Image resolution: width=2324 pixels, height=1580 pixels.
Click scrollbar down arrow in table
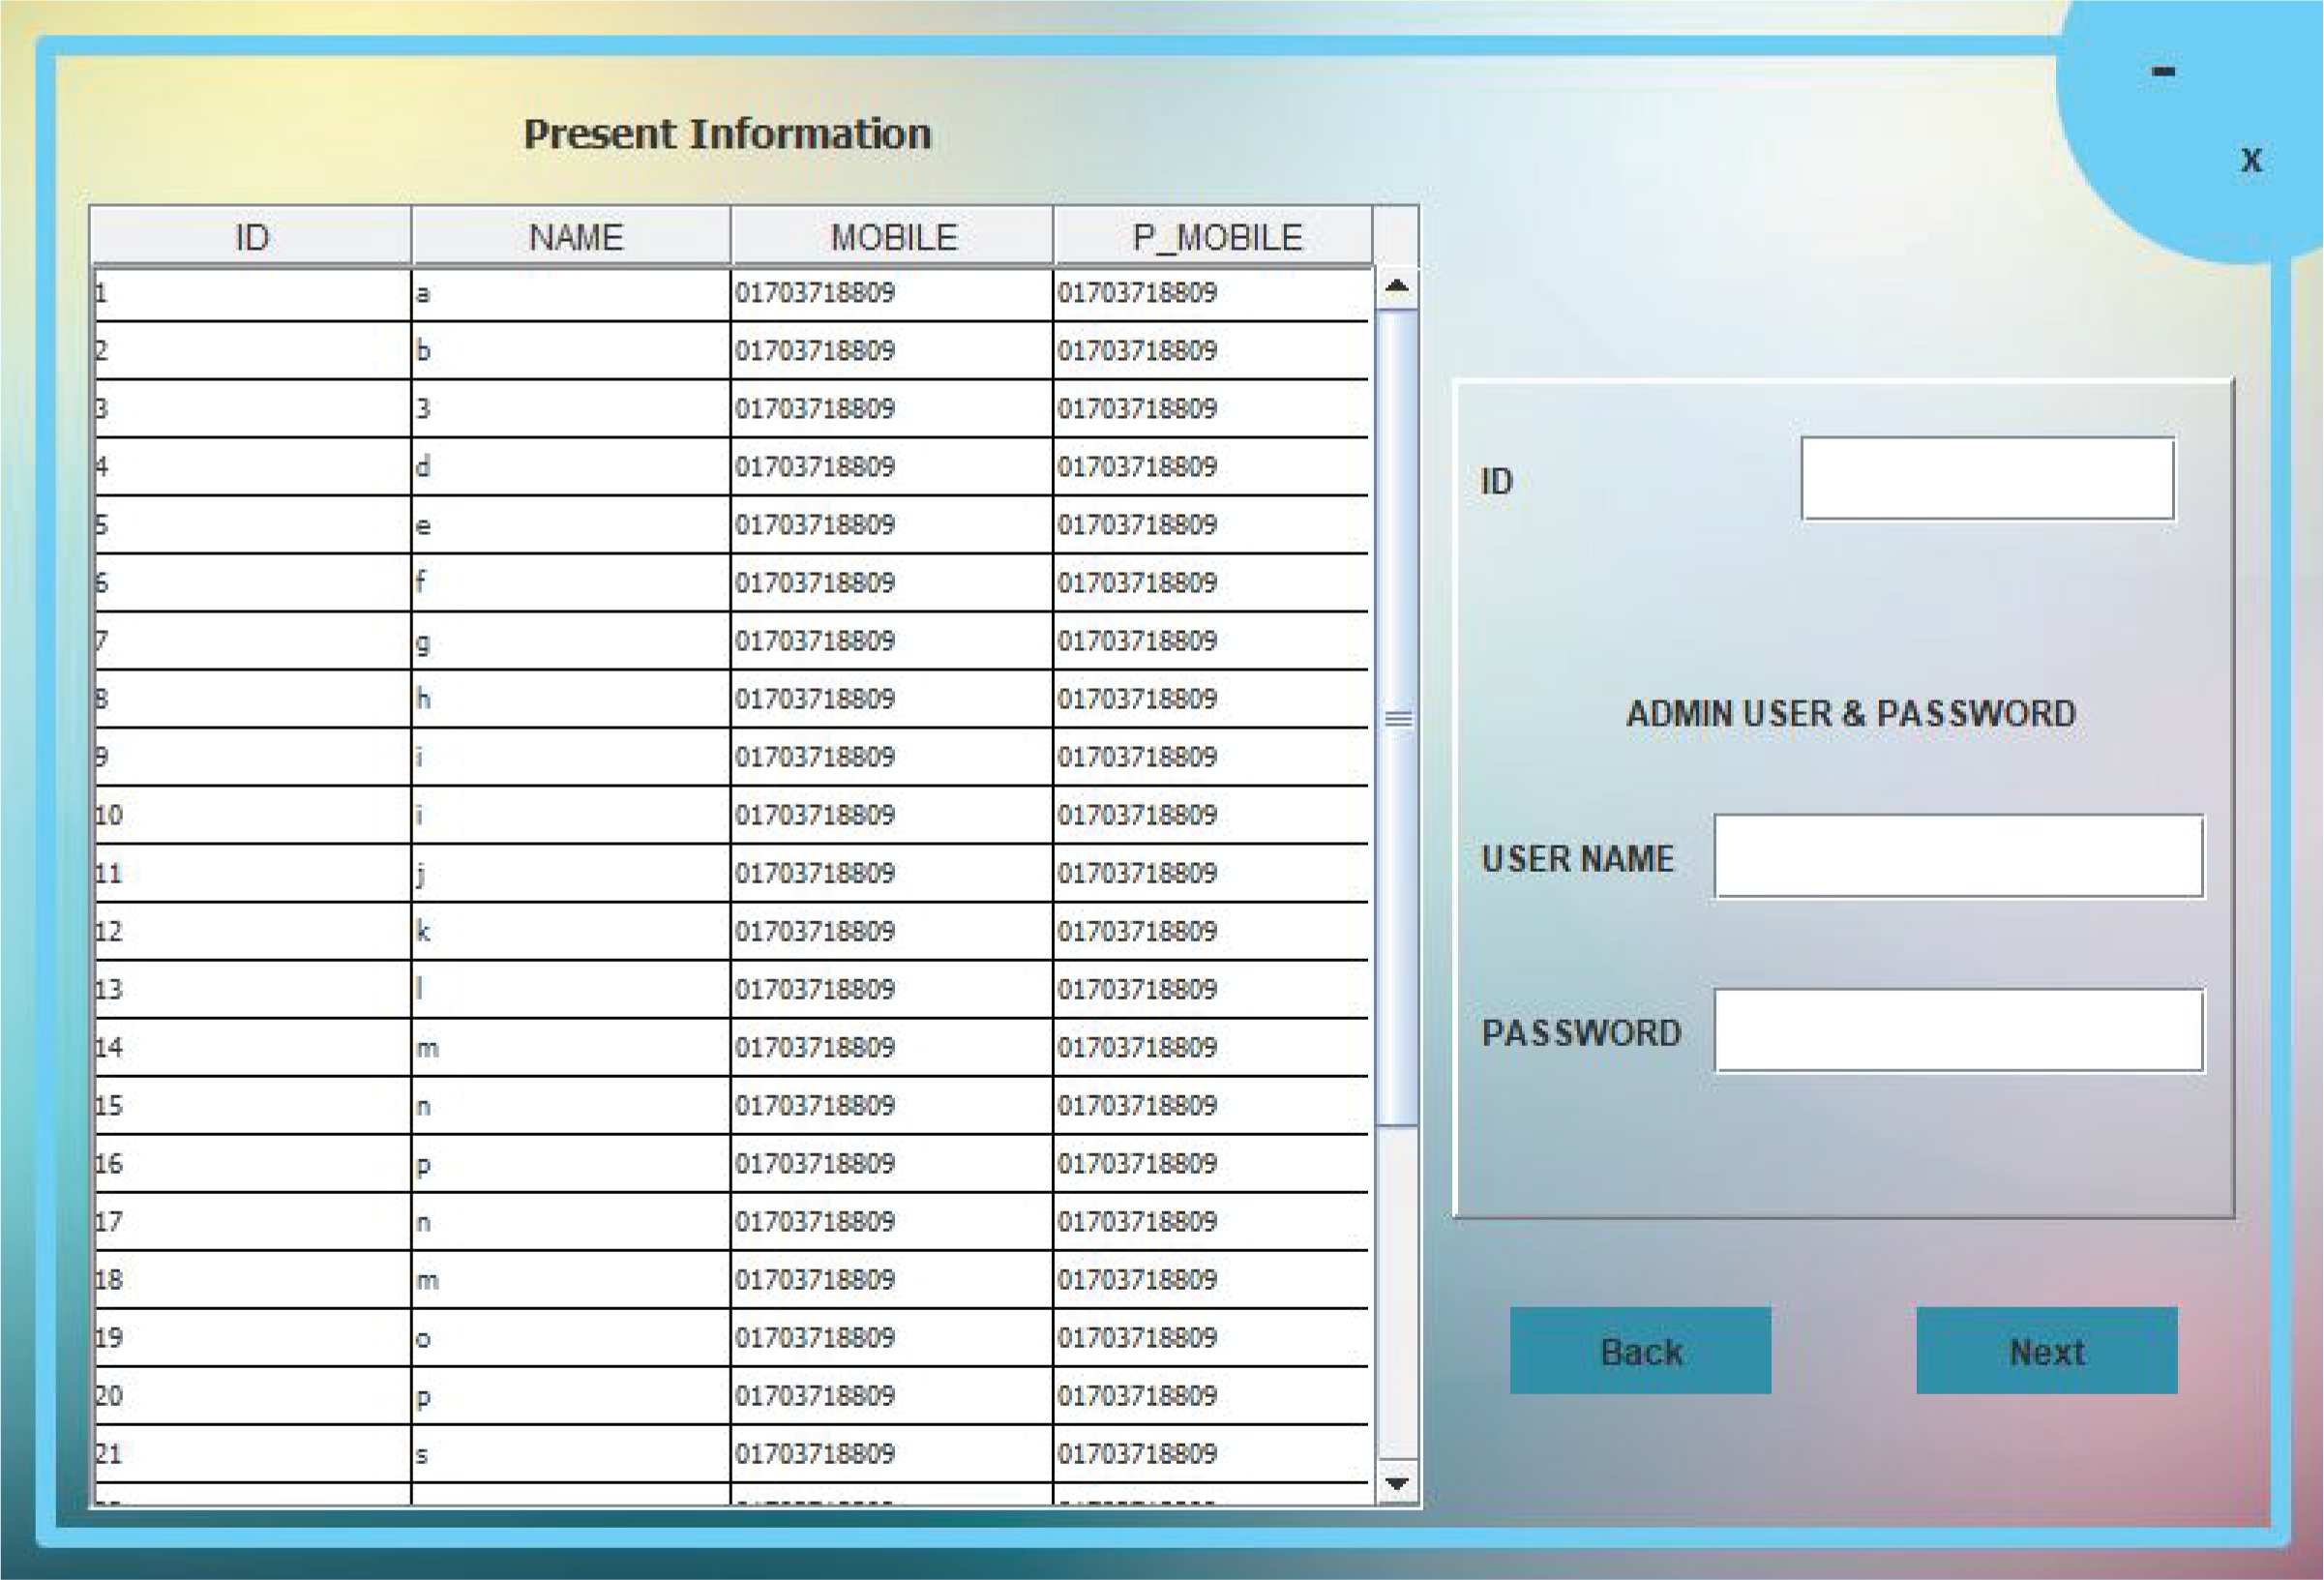[1397, 1482]
